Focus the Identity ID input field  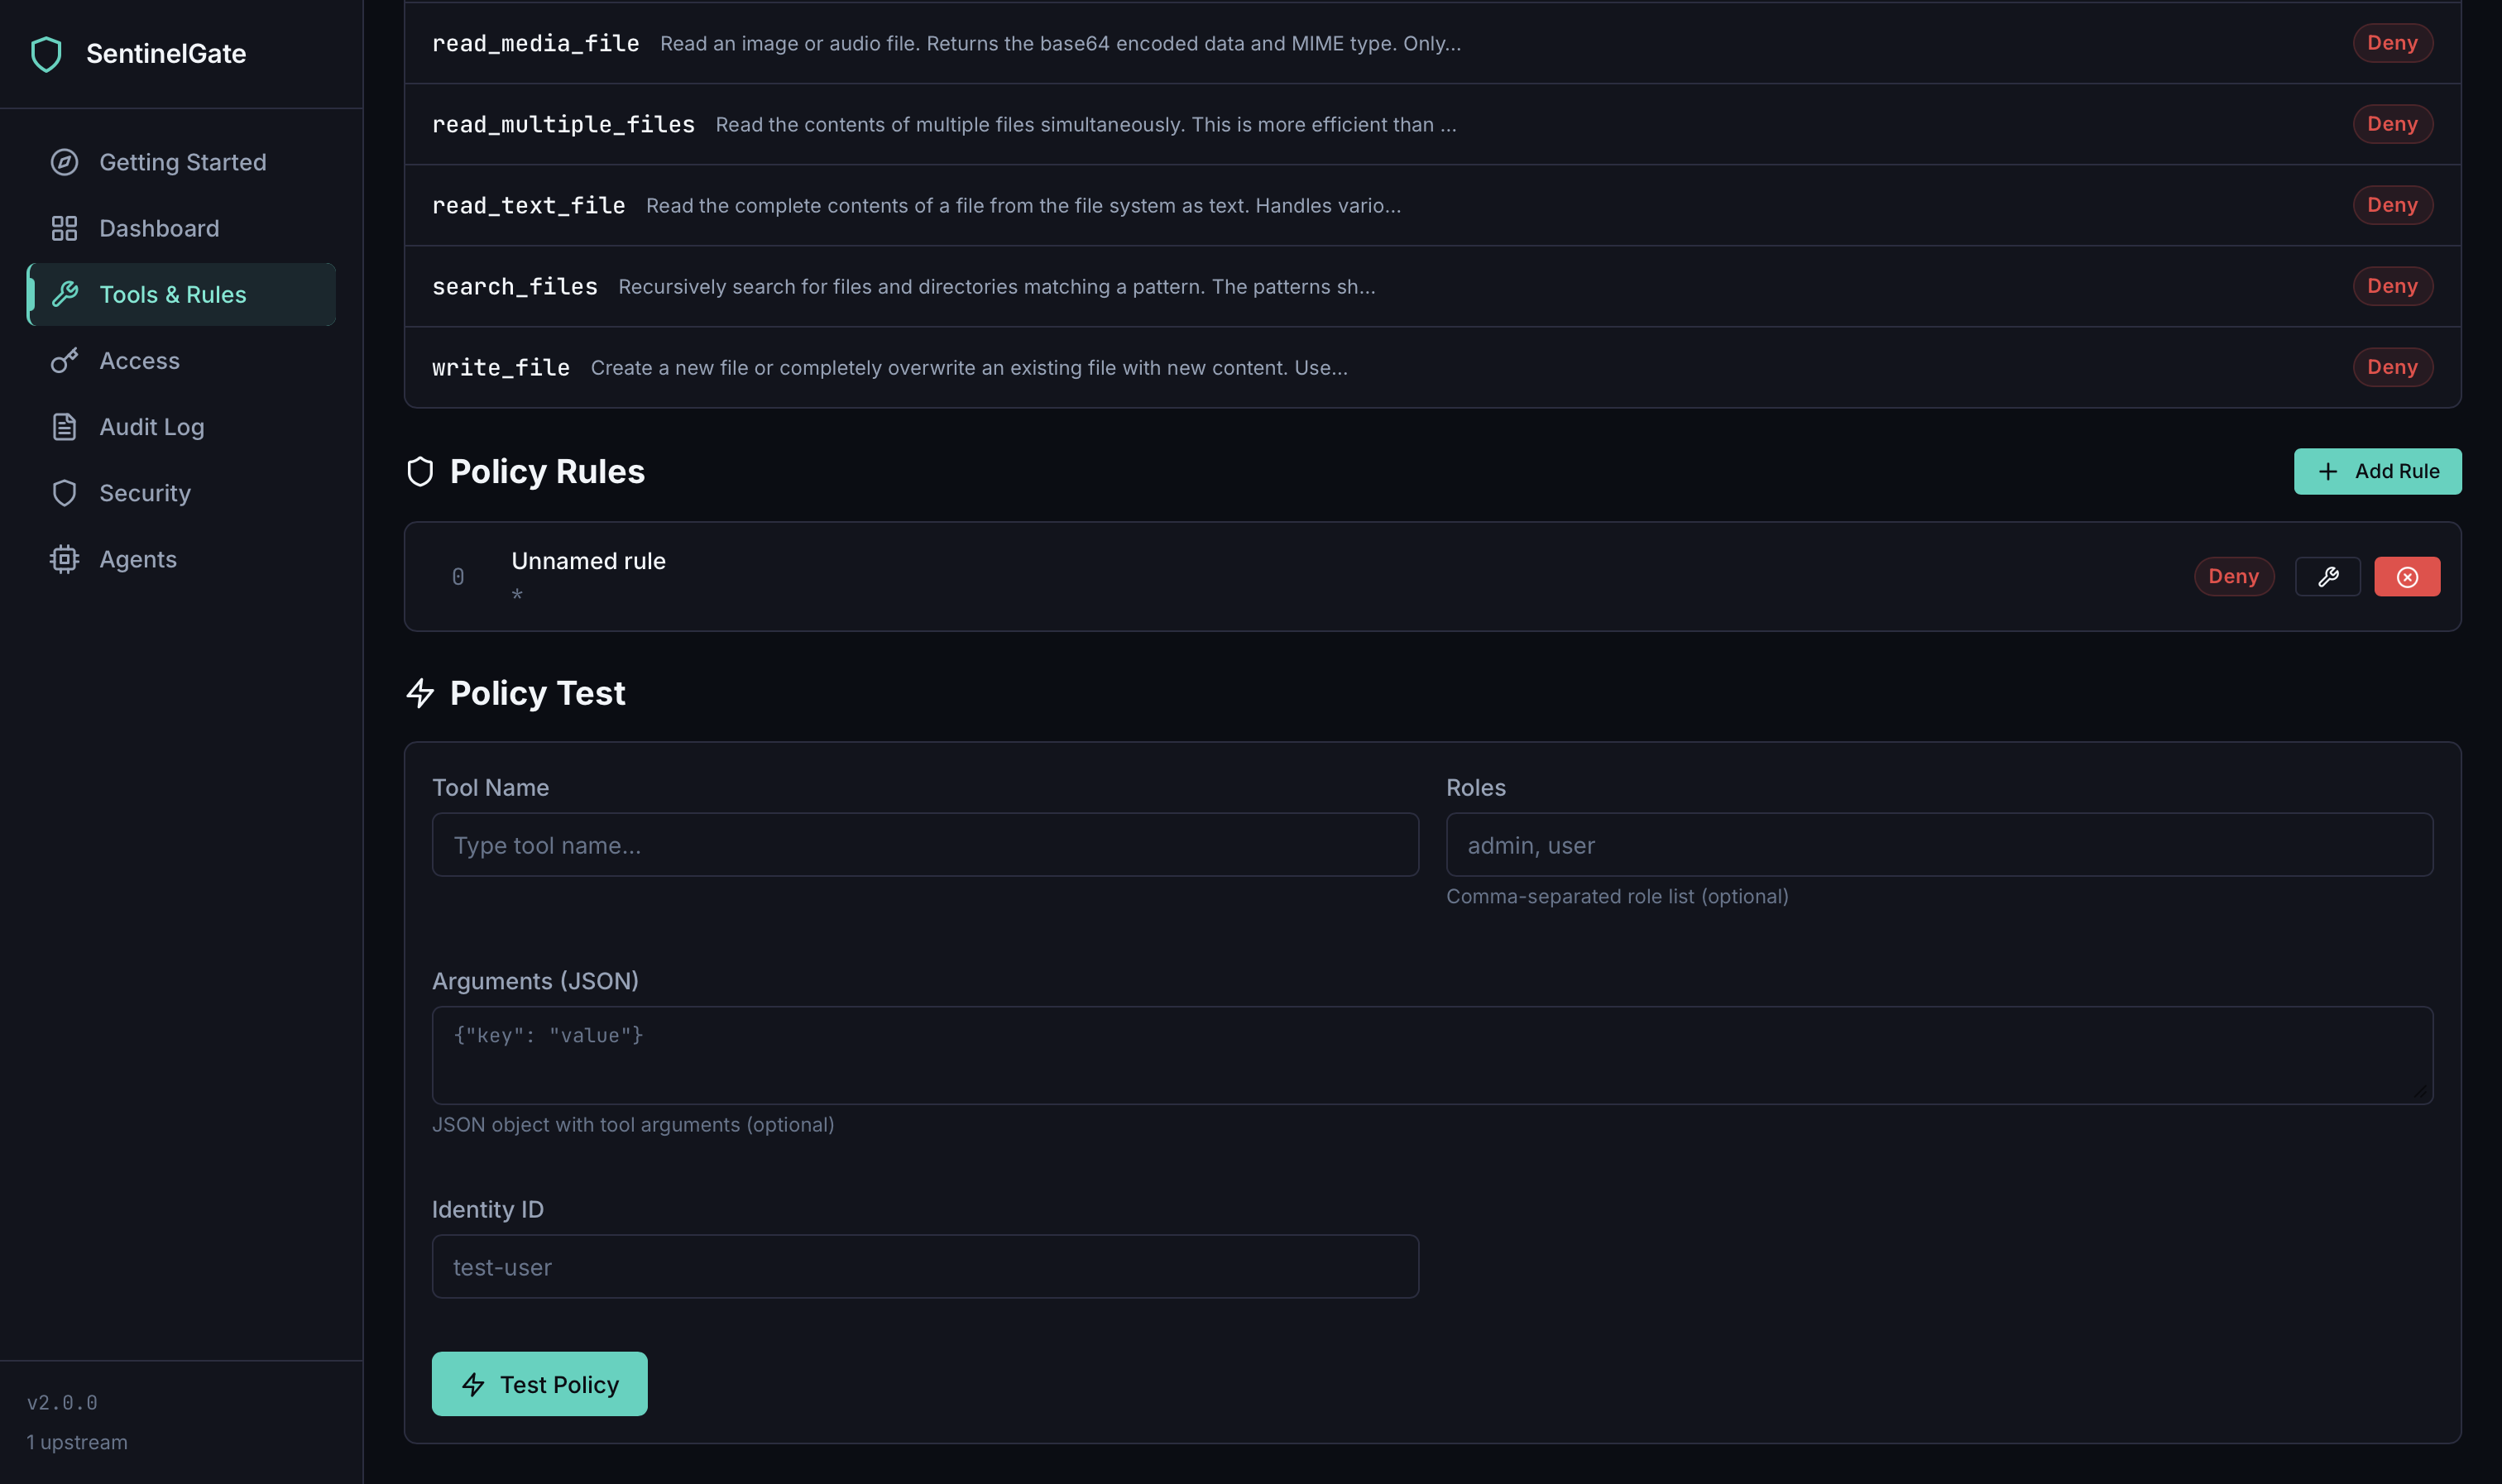pyautogui.click(x=924, y=1267)
